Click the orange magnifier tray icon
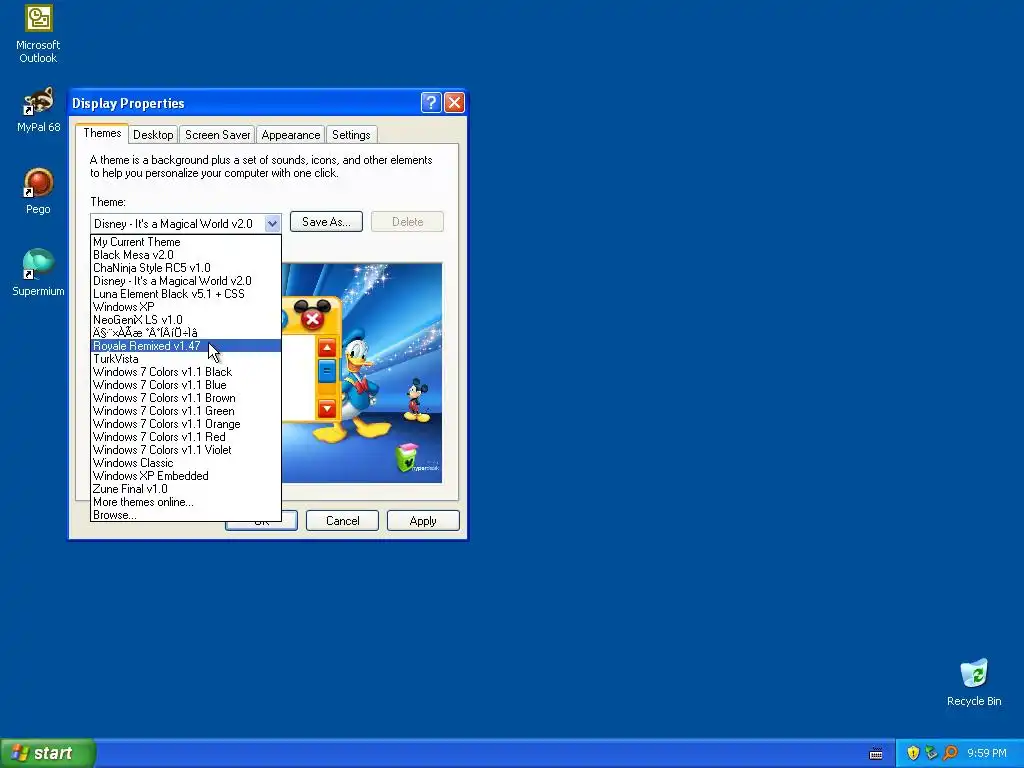 [x=950, y=753]
